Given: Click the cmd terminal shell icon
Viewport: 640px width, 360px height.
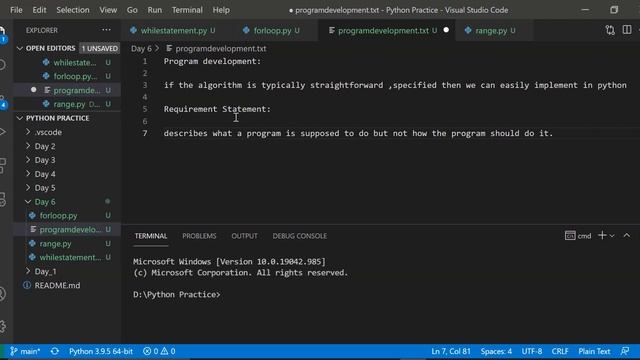Looking at the screenshot, I should [x=570, y=236].
